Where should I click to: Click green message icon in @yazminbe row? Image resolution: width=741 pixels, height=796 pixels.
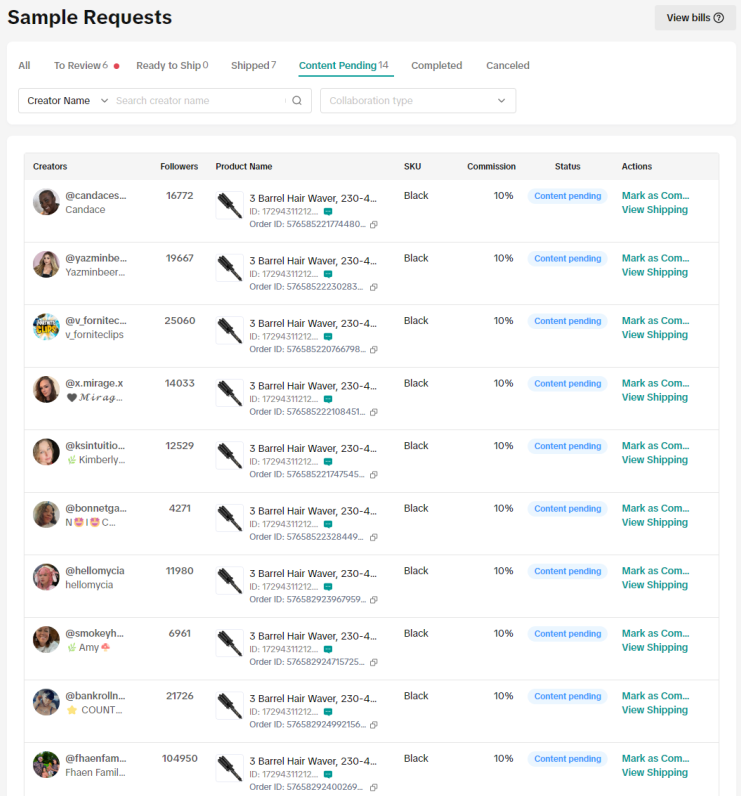328,274
